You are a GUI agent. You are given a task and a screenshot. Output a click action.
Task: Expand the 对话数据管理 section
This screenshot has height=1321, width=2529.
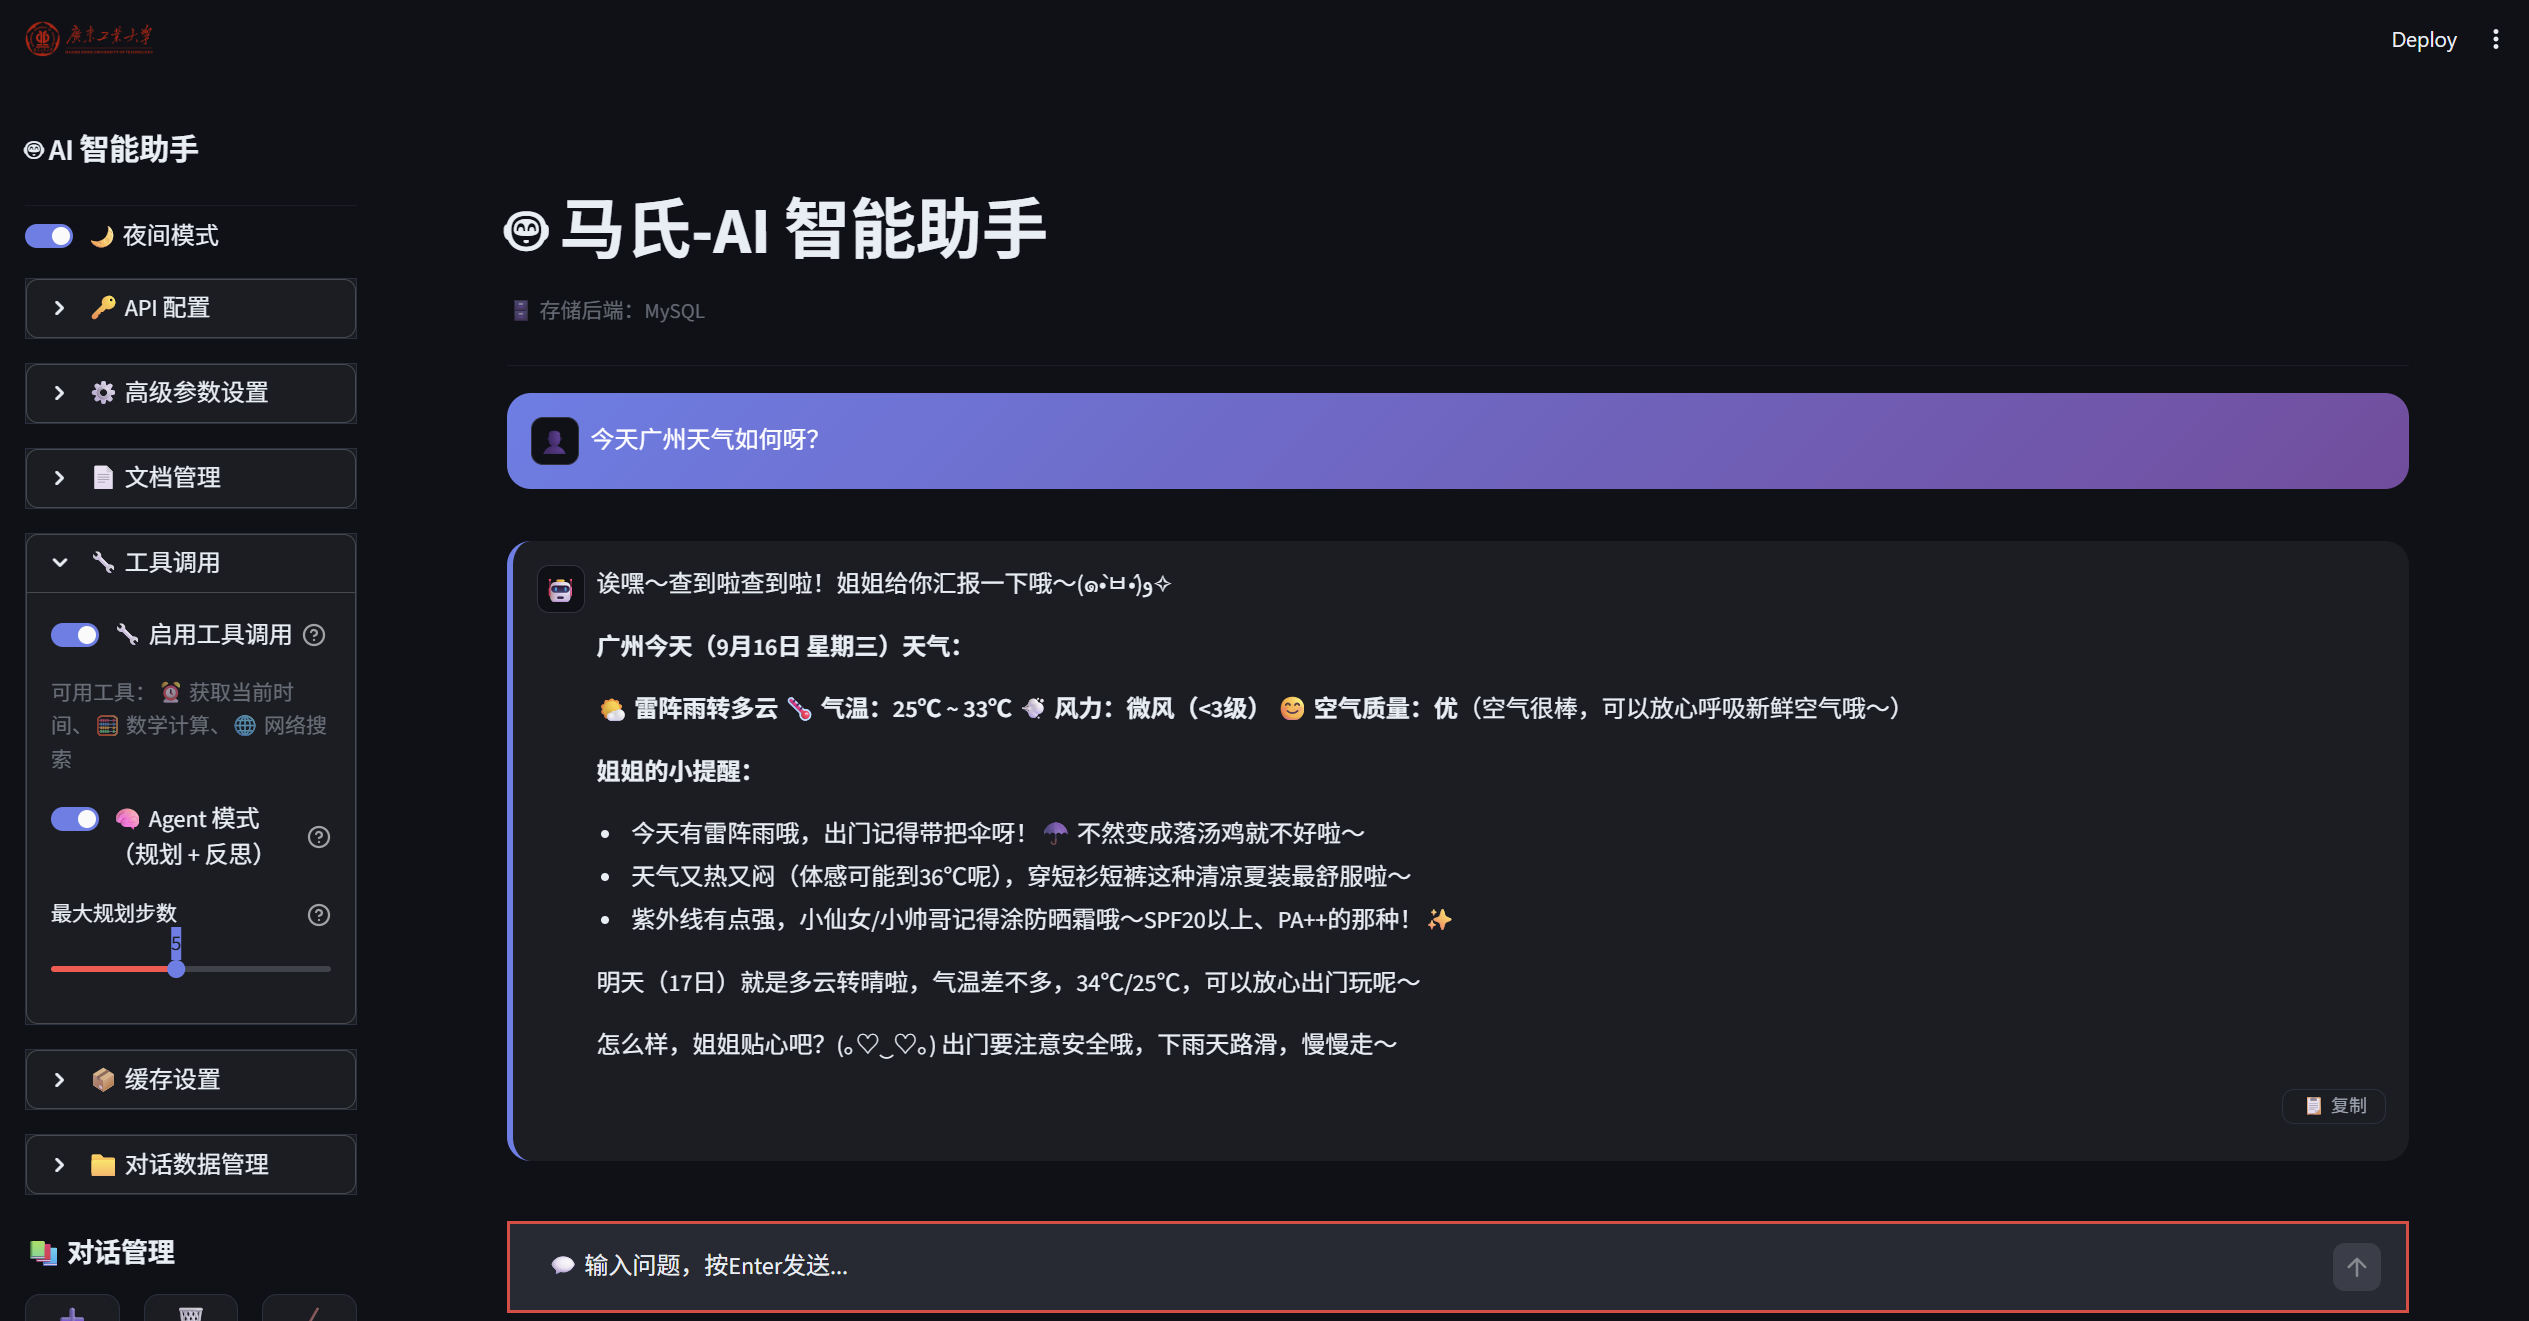point(191,1165)
